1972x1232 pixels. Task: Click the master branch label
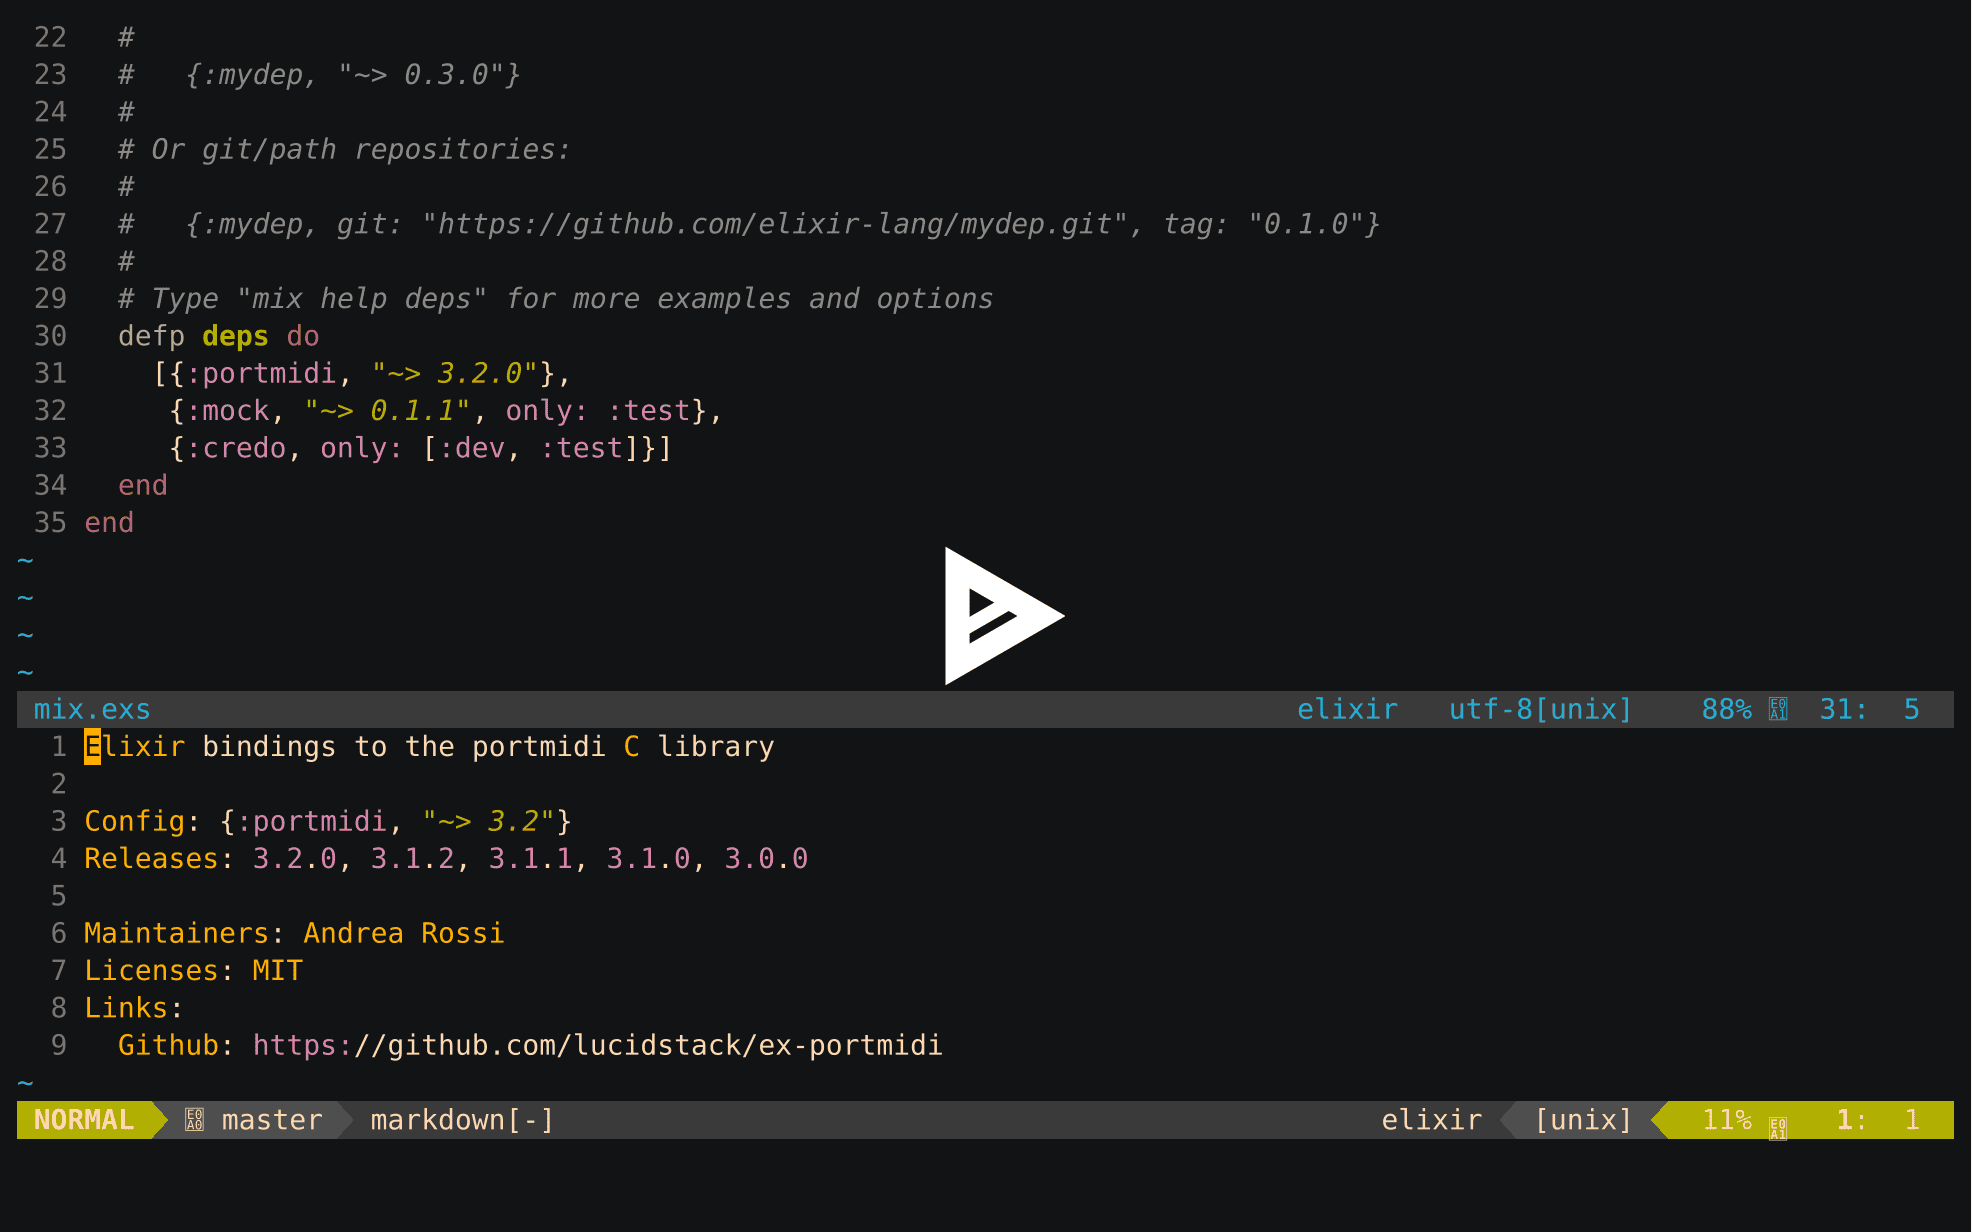pyautogui.click(x=272, y=1120)
